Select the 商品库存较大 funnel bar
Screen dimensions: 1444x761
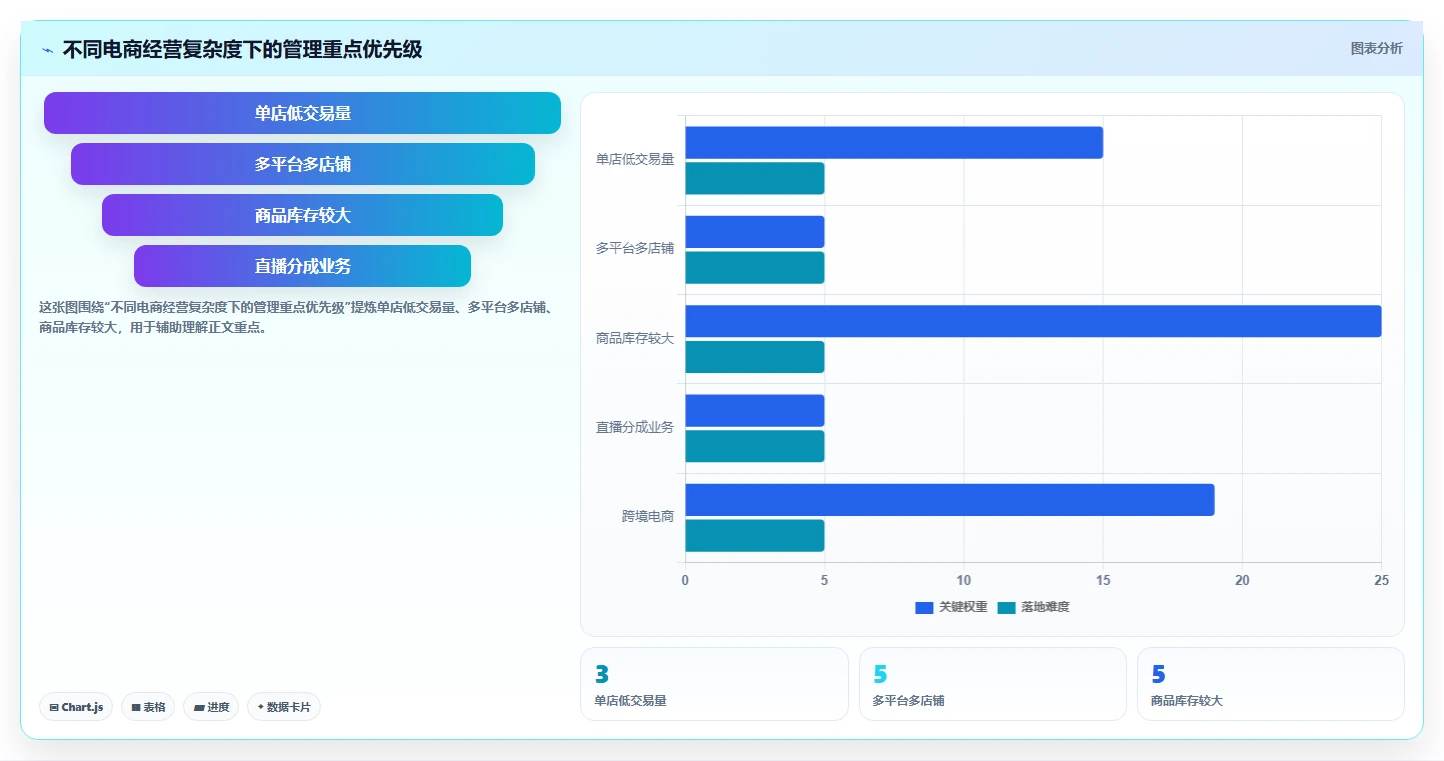pyautogui.click(x=302, y=215)
